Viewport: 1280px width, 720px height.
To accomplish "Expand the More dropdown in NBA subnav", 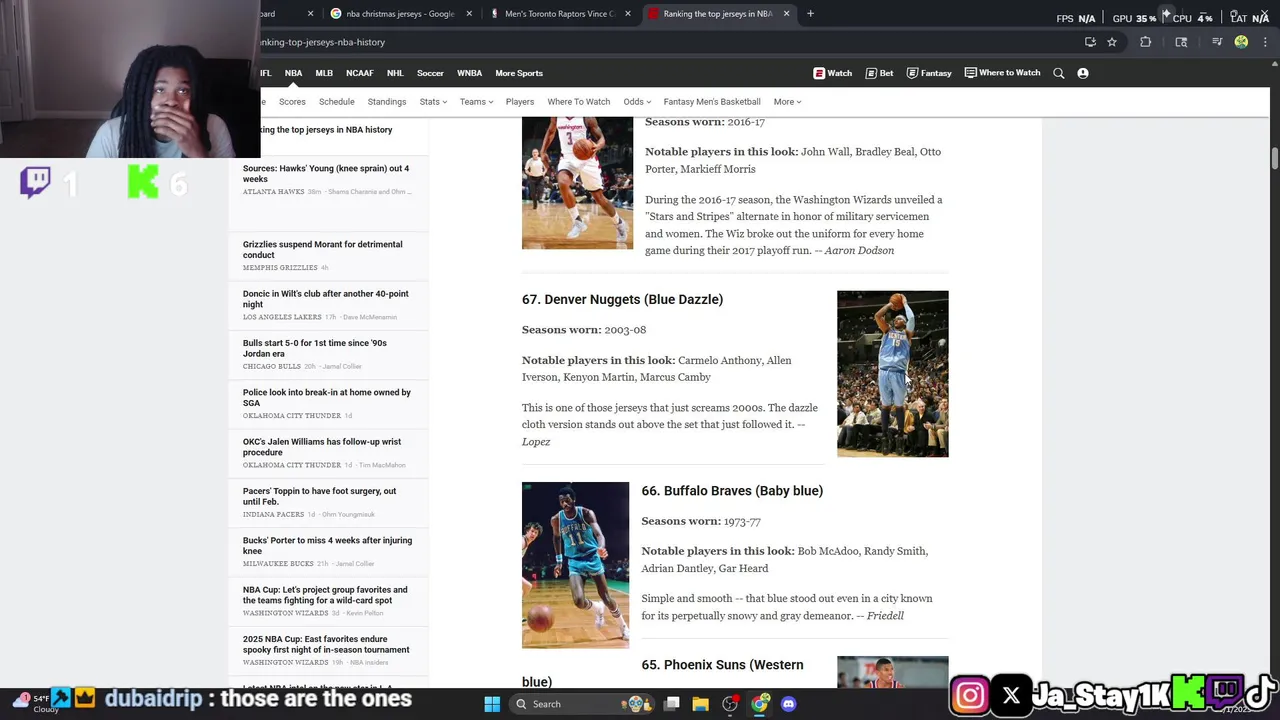I will coord(787,102).
